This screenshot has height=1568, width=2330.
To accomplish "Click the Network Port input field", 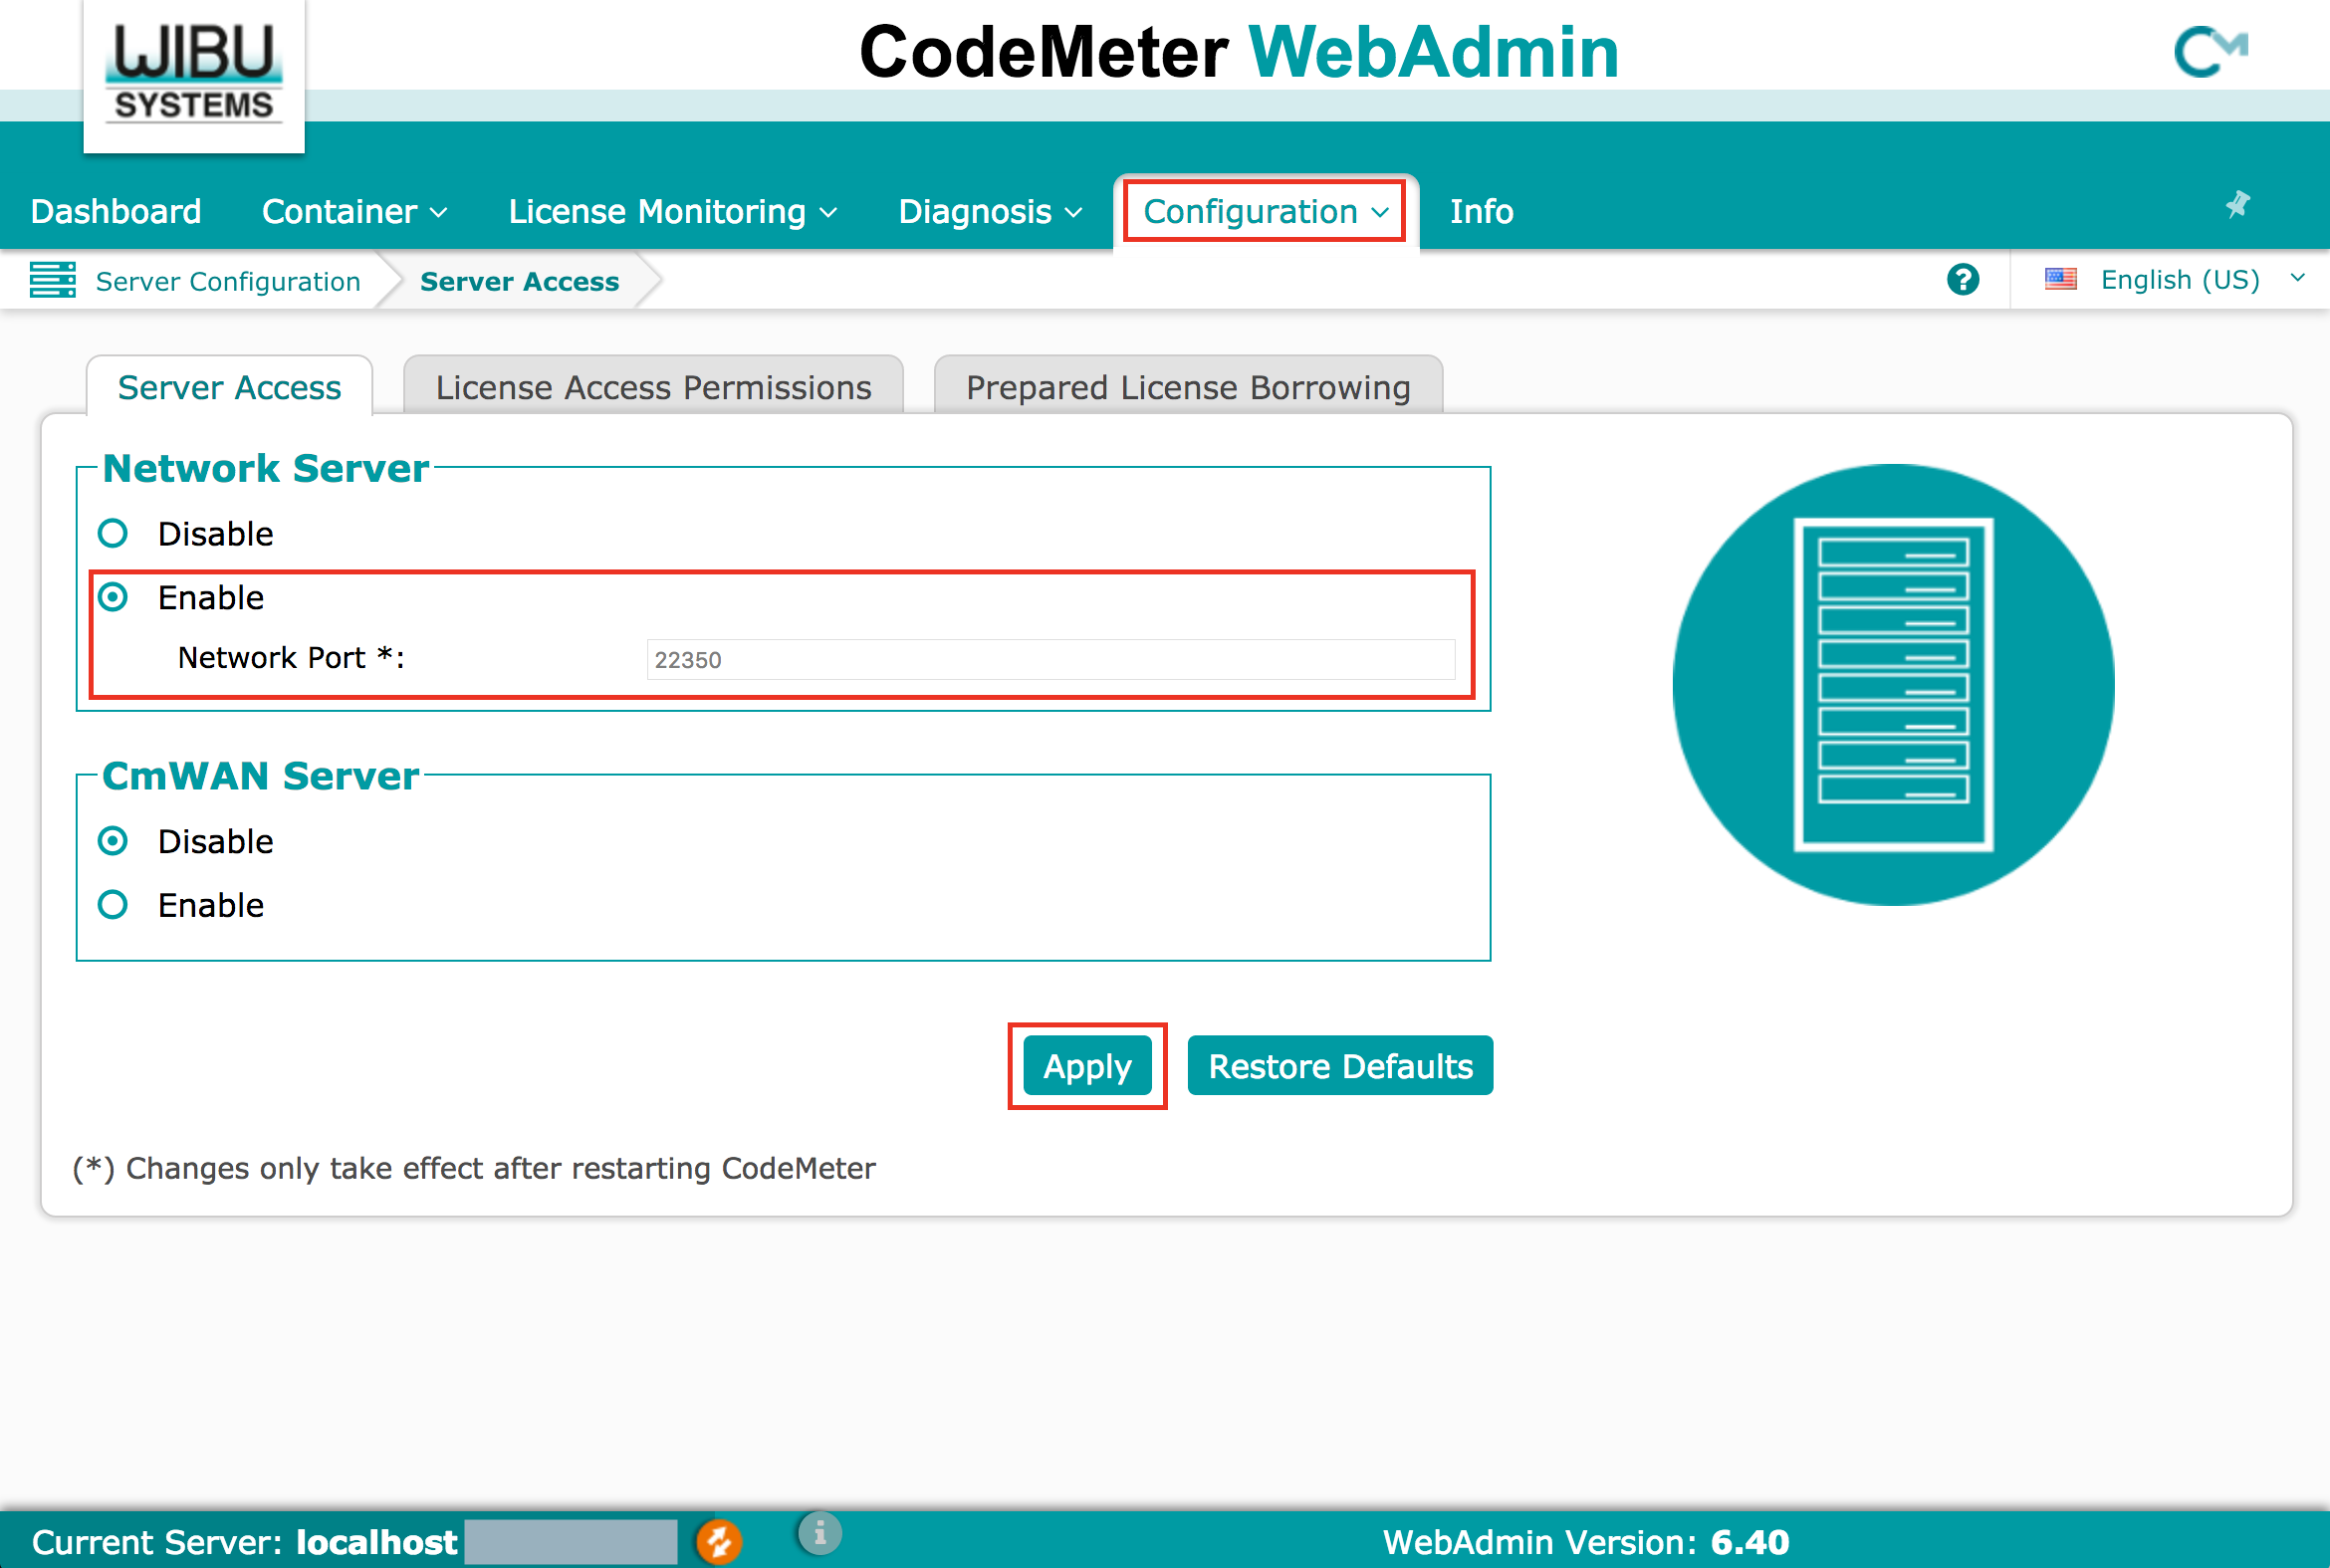I will point(1051,659).
